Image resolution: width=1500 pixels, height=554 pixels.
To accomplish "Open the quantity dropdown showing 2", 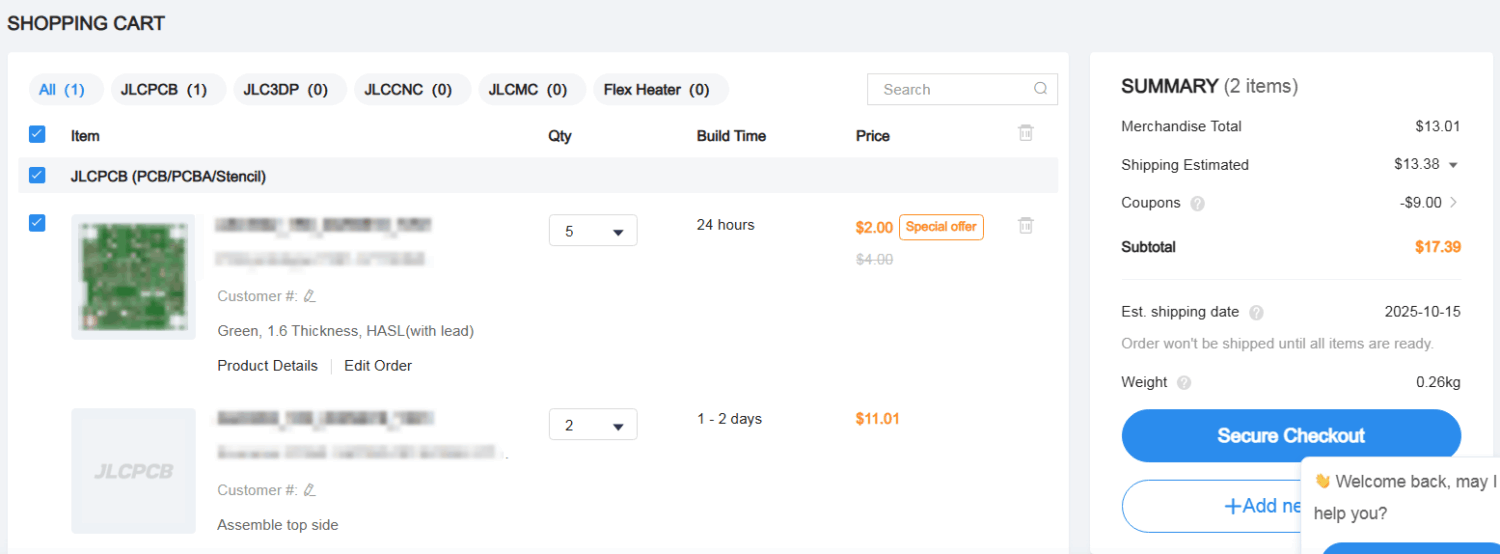I will point(593,425).
